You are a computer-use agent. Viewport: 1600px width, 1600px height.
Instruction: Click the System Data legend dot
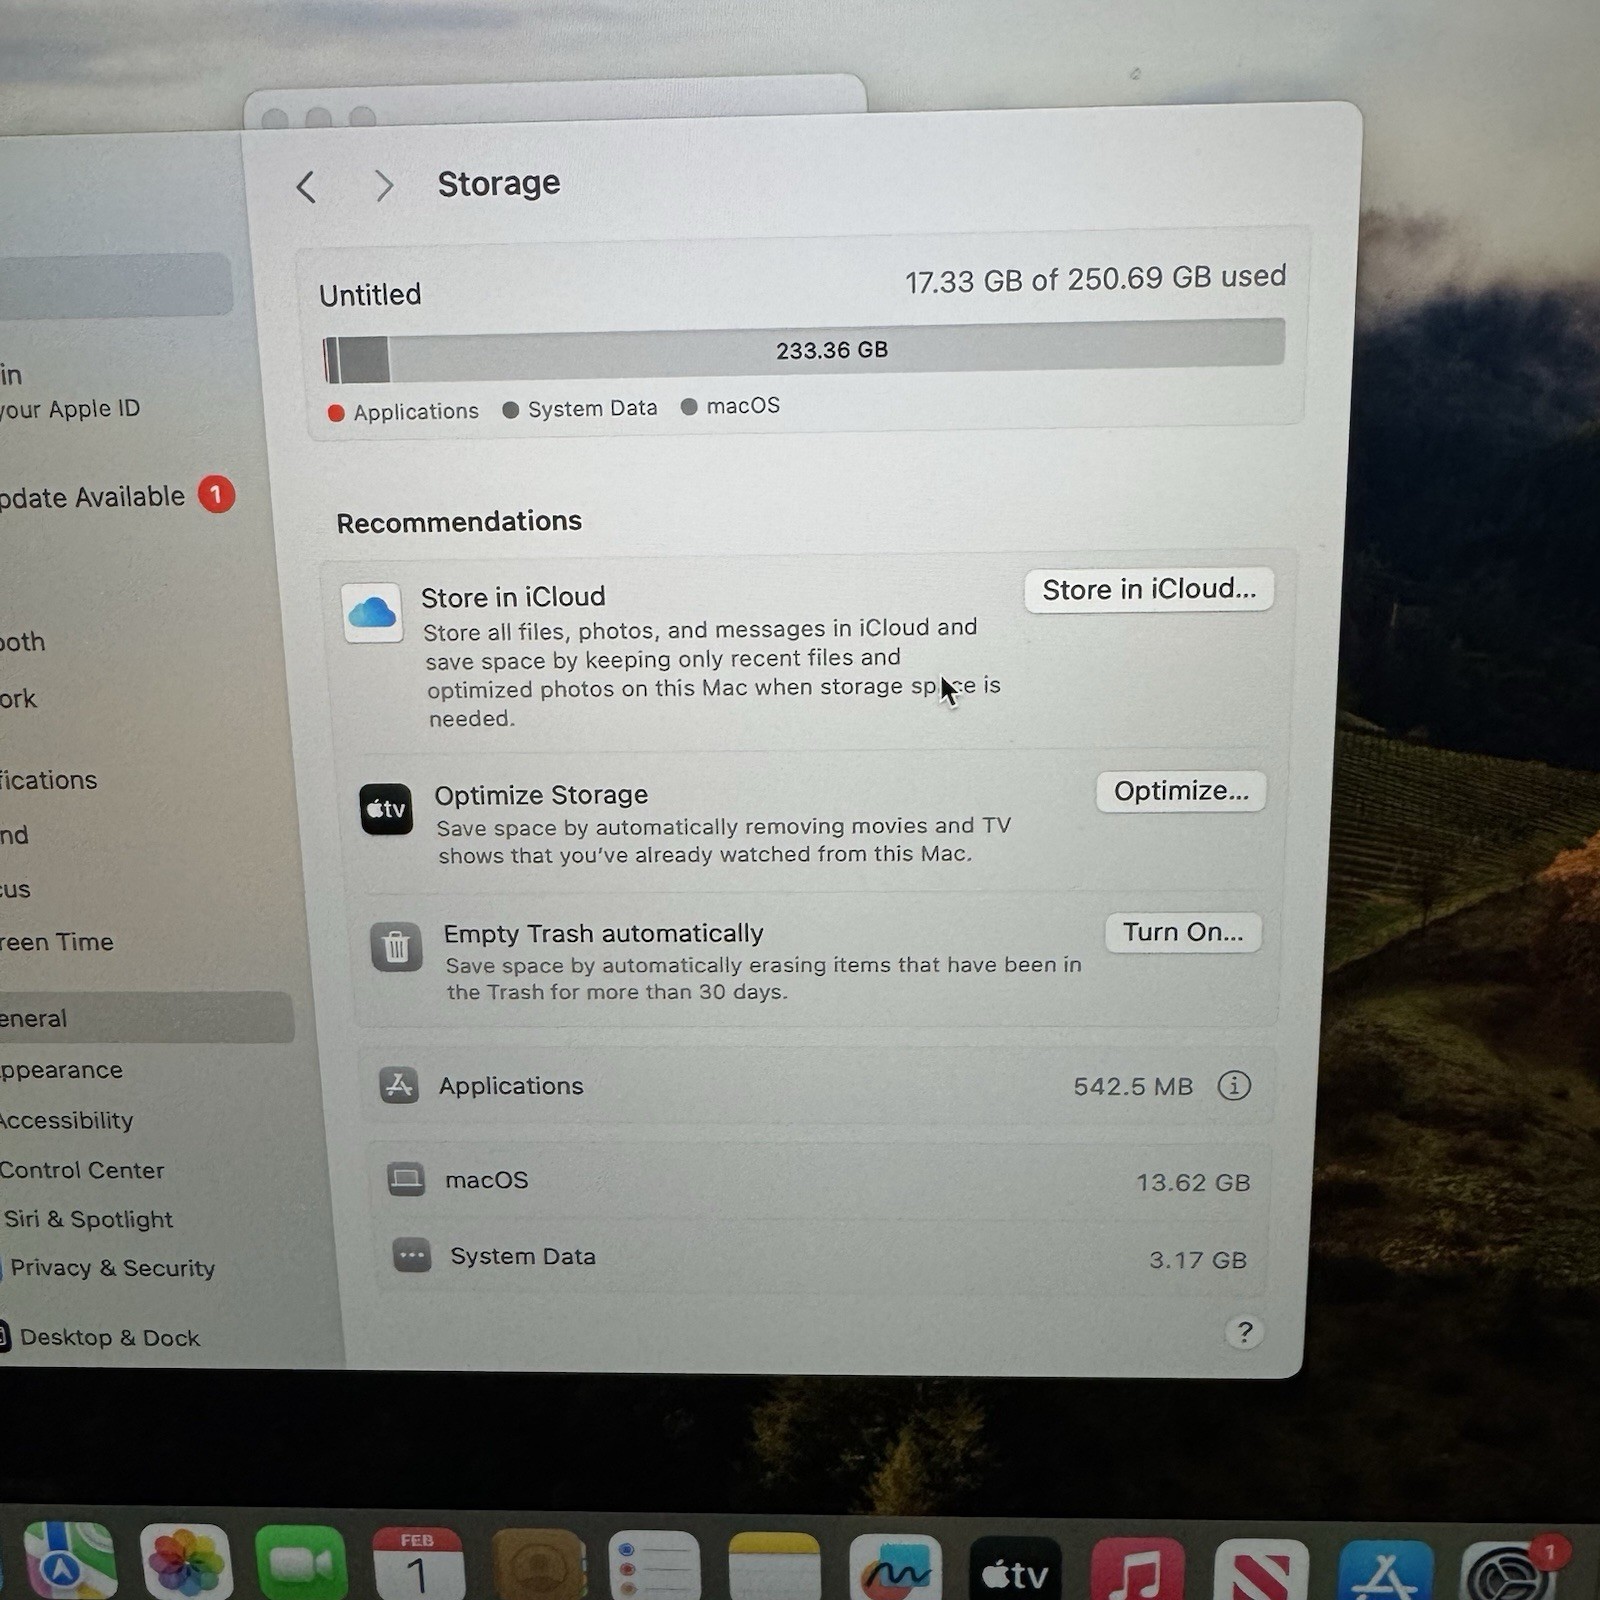click(510, 410)
